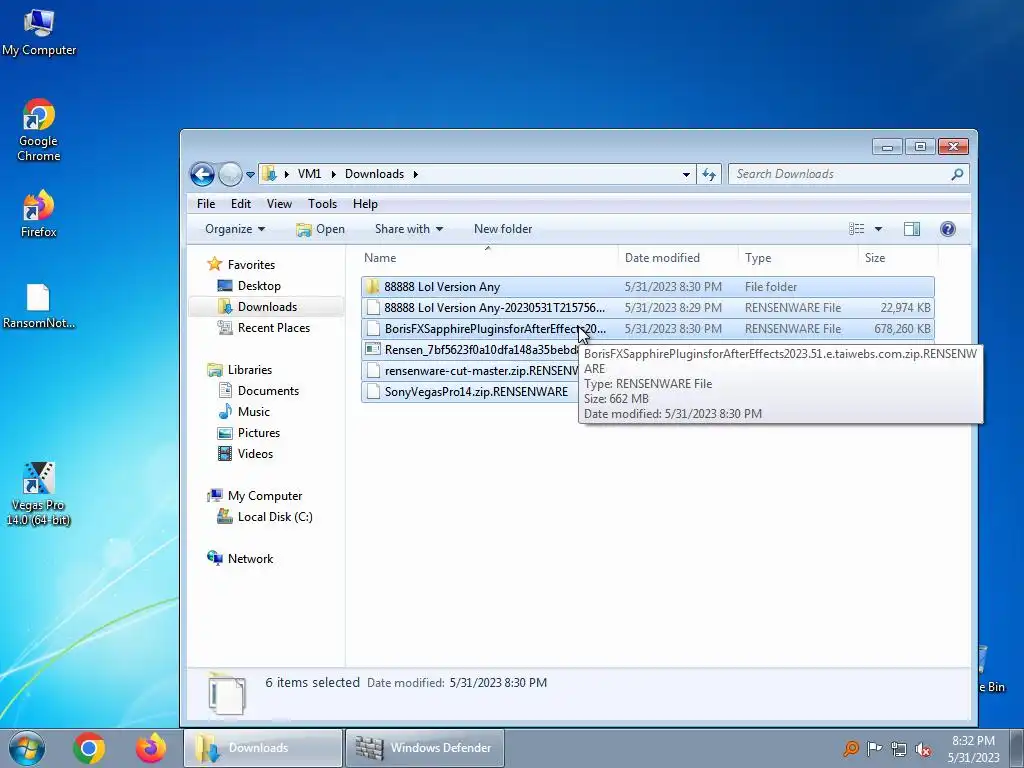Open Music library
The width and height of the screenshot is (1024, 768).
point(253,411)
